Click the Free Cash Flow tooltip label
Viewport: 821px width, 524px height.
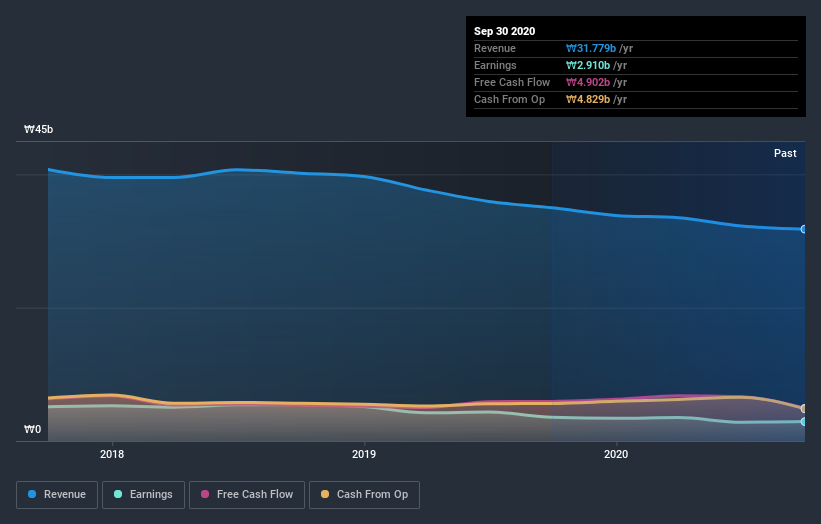(x=512, y=82)
